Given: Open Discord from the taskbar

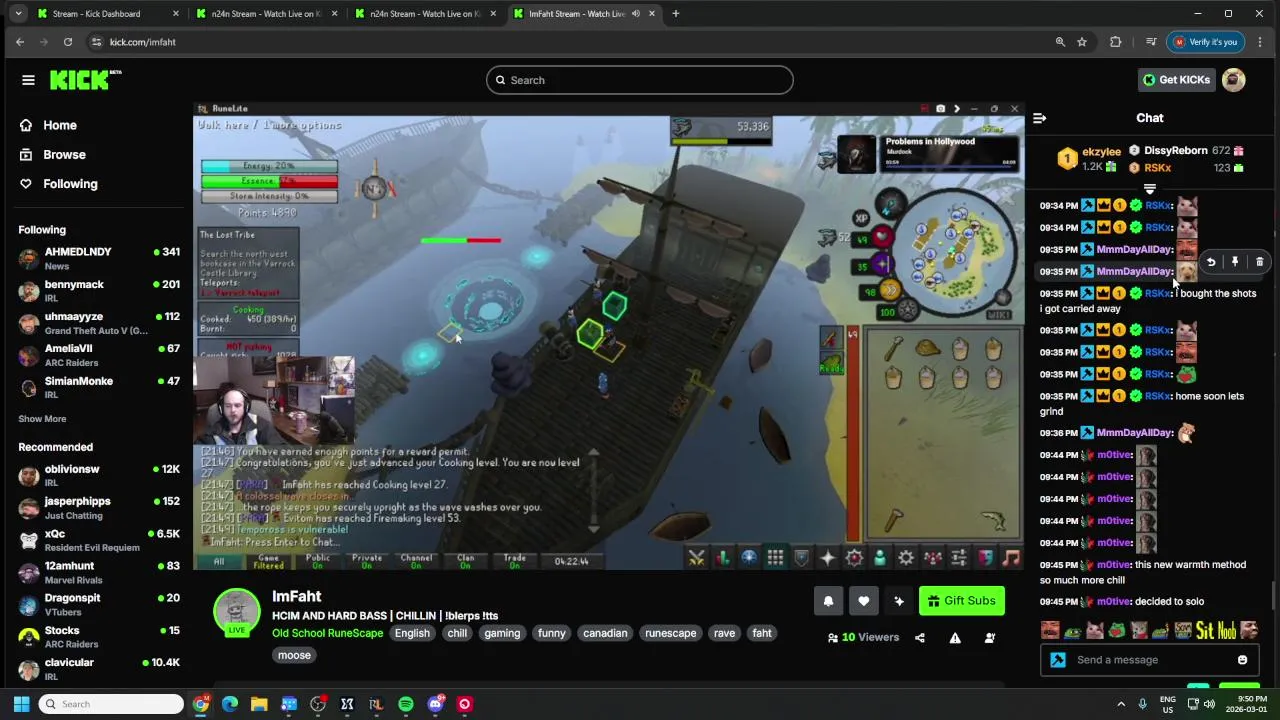Looking at the screenshot, I should pyautogui.click(x=435, y=704).
